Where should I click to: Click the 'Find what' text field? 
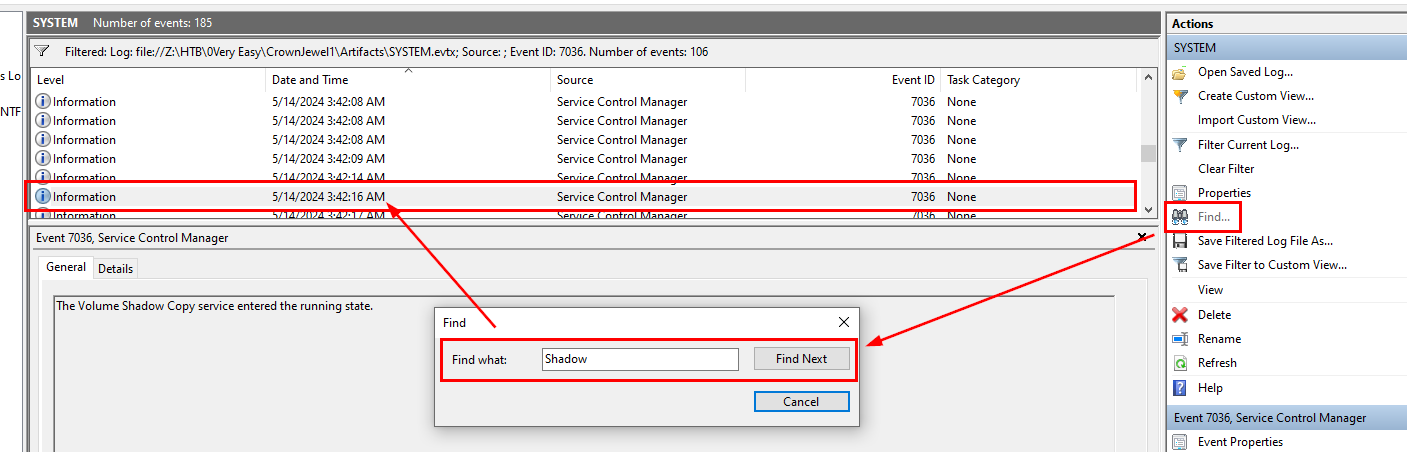tap(640, 359)
